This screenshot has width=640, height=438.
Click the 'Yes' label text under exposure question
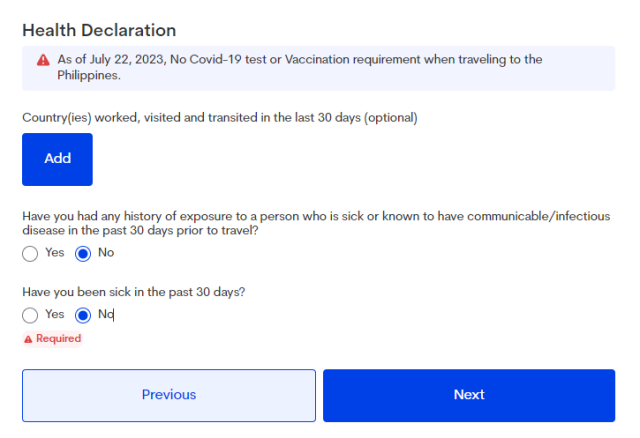click(54, 253)
